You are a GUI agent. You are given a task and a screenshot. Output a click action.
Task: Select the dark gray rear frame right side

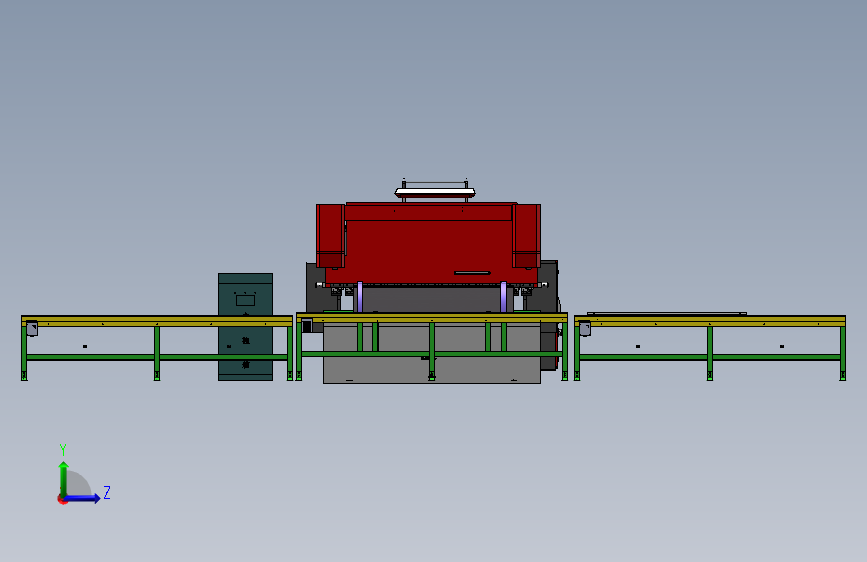click(x=549, y=288)
